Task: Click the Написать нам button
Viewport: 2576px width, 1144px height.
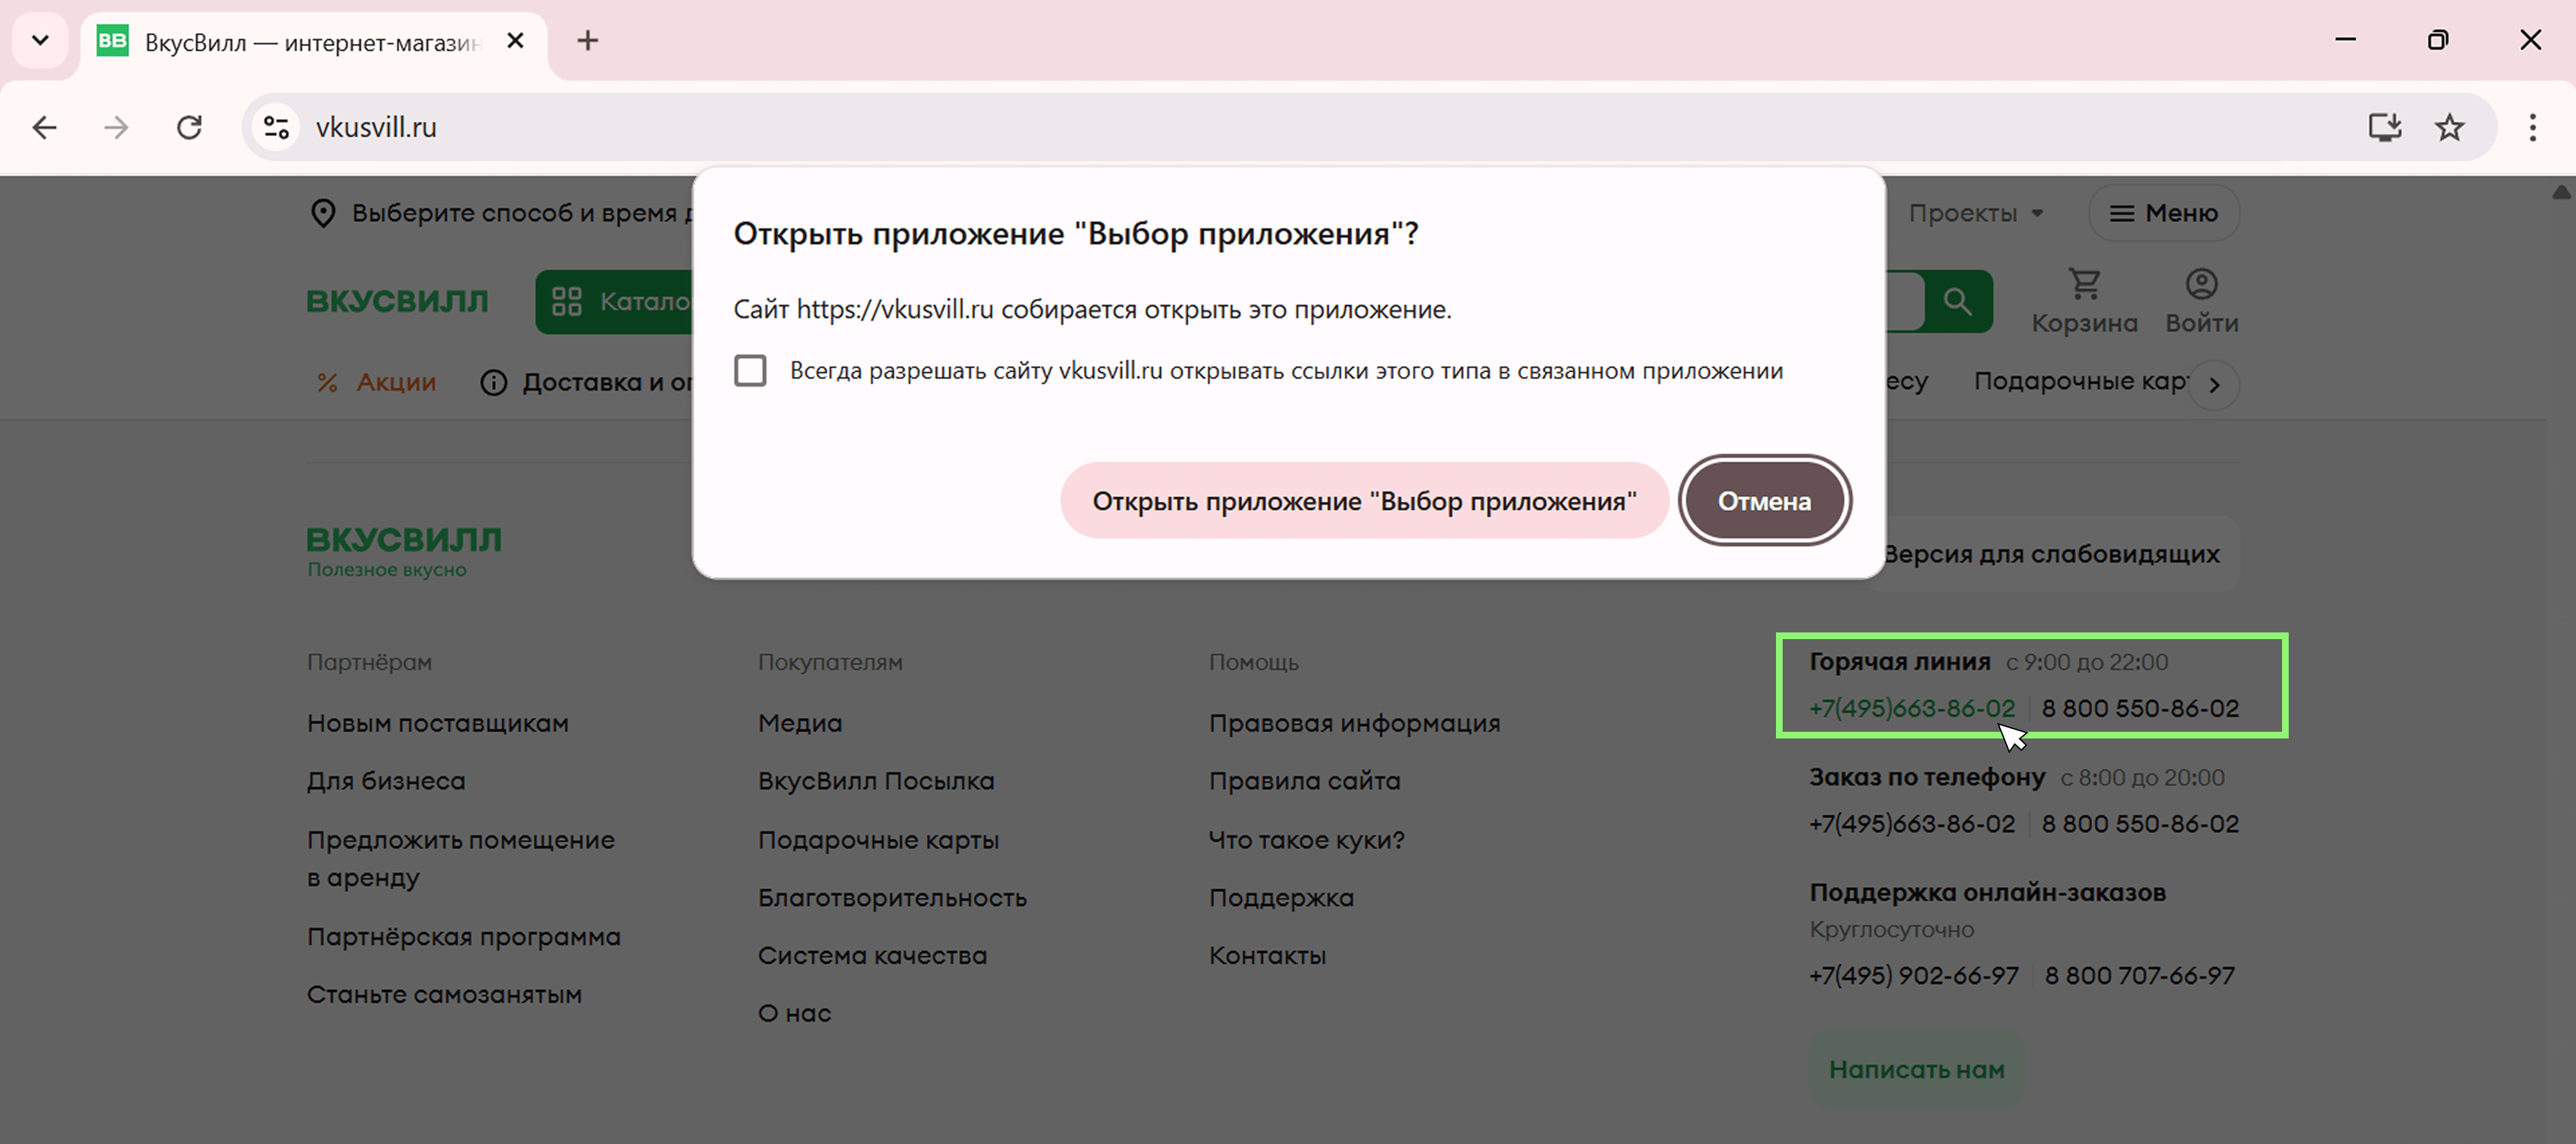Action: coord(1916,1070)
